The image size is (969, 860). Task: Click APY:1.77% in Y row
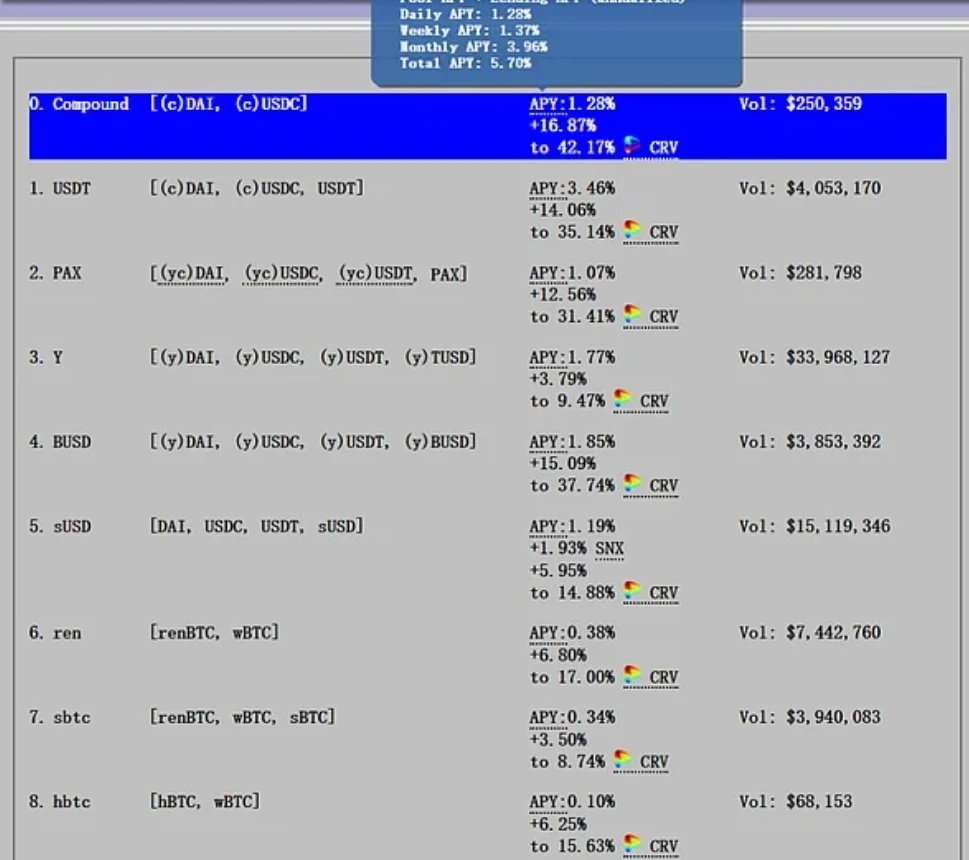pyautogui.click(x=572, y=358)
